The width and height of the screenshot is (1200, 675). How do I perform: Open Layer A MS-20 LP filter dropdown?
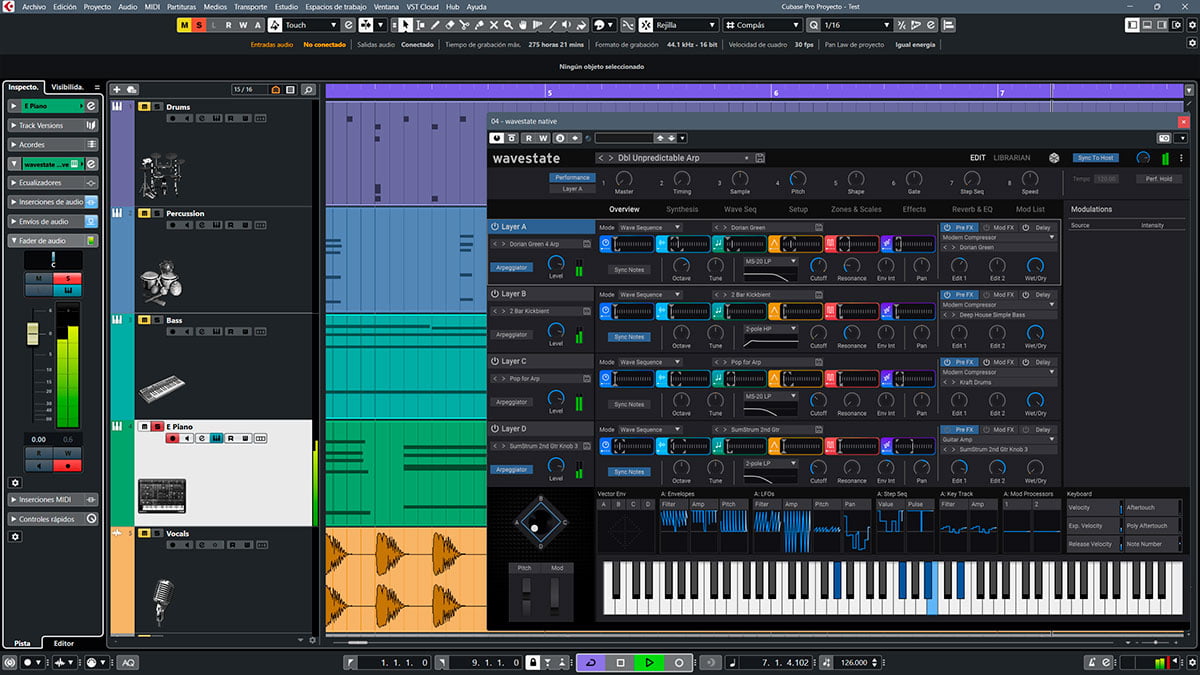[770, 260]
